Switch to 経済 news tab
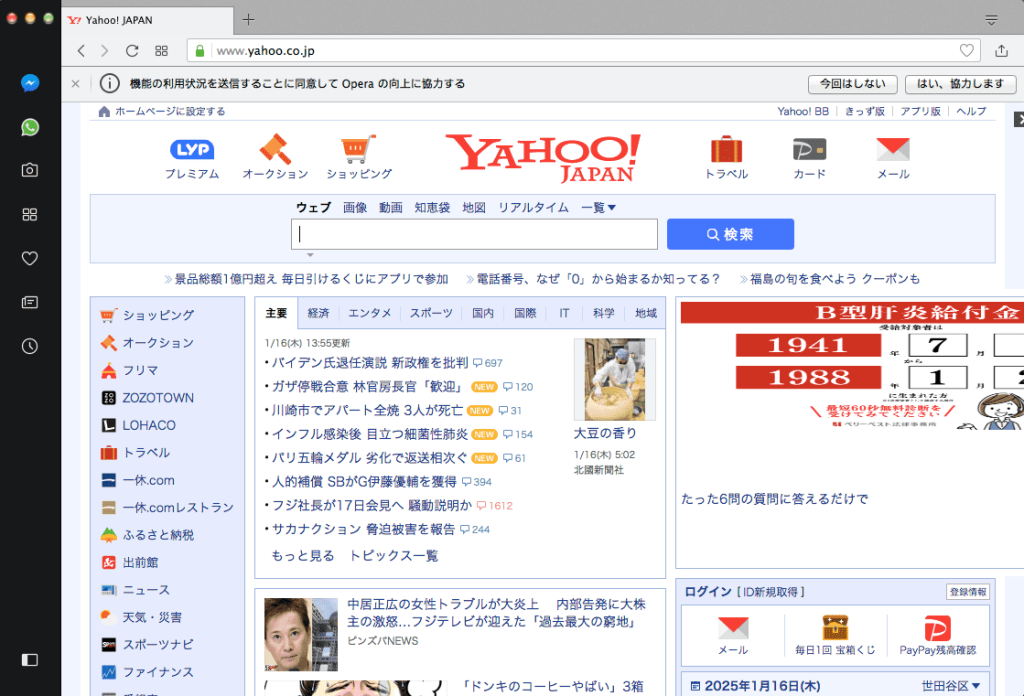 tap(318, 313)
